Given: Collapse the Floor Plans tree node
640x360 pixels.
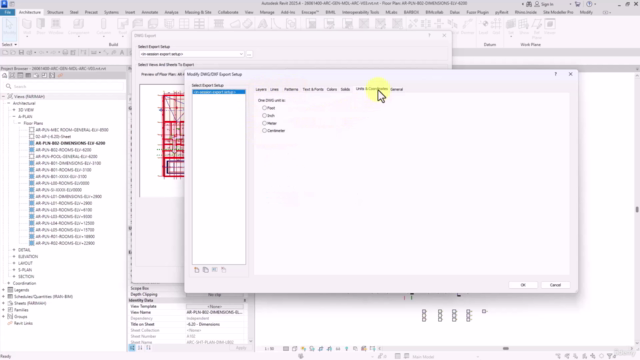Looking at the screenshot, I should click(x=19, y=123).
